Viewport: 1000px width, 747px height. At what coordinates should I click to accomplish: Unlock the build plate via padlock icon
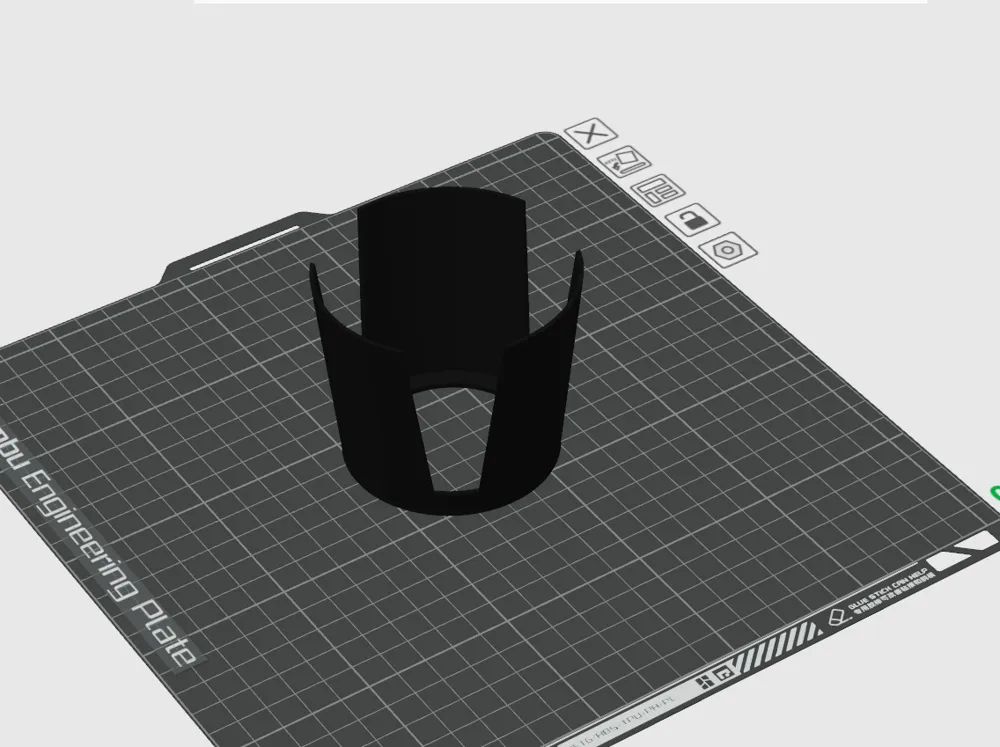[691, 220]
